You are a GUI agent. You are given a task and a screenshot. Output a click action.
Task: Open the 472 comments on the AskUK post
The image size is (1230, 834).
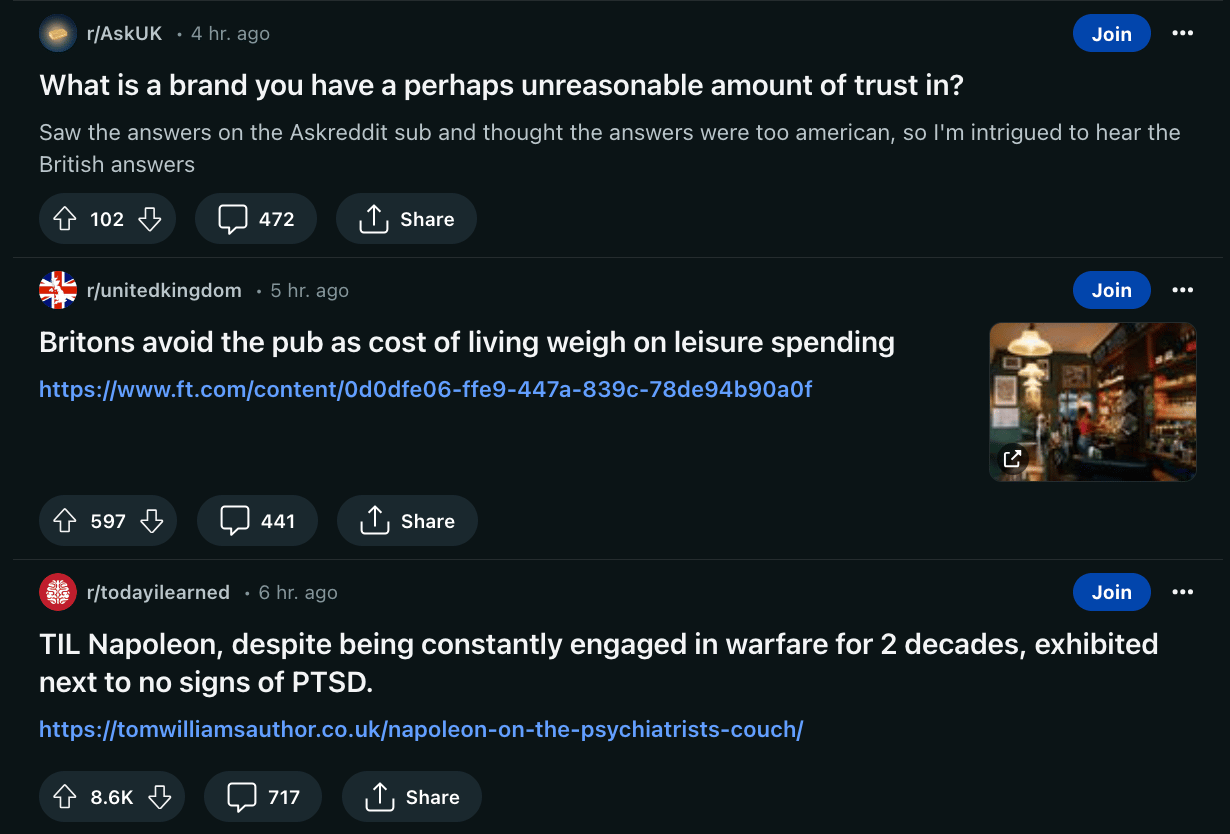256,219
